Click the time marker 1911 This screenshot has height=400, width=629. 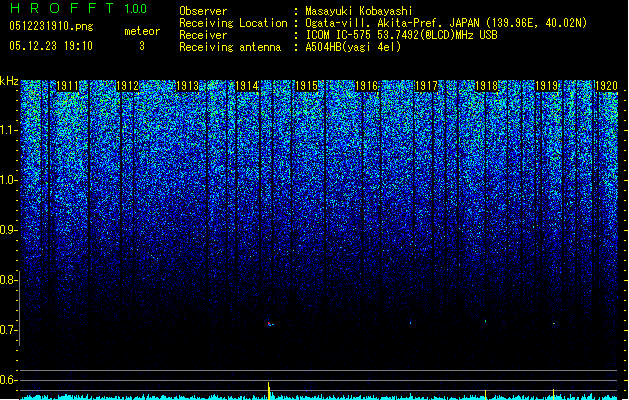(67, 86)
